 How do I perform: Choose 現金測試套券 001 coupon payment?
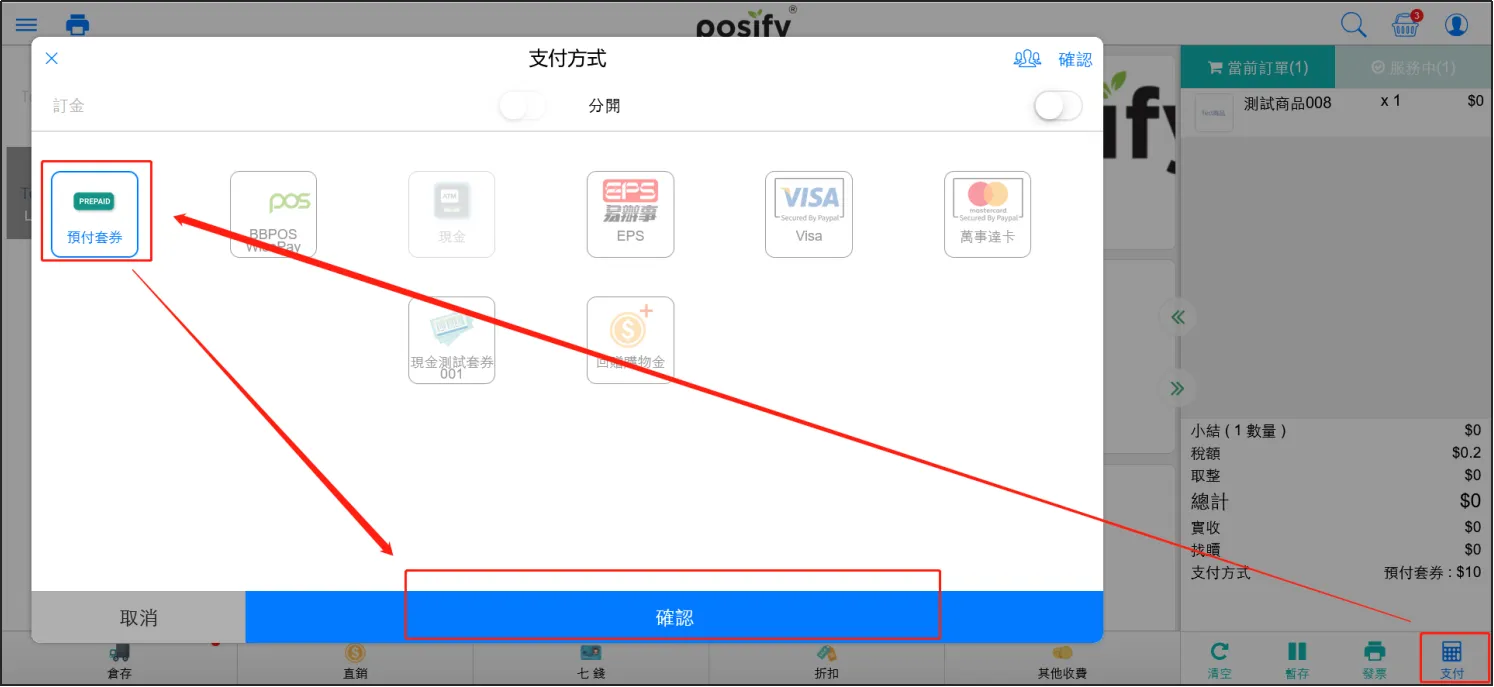(451, 340)
